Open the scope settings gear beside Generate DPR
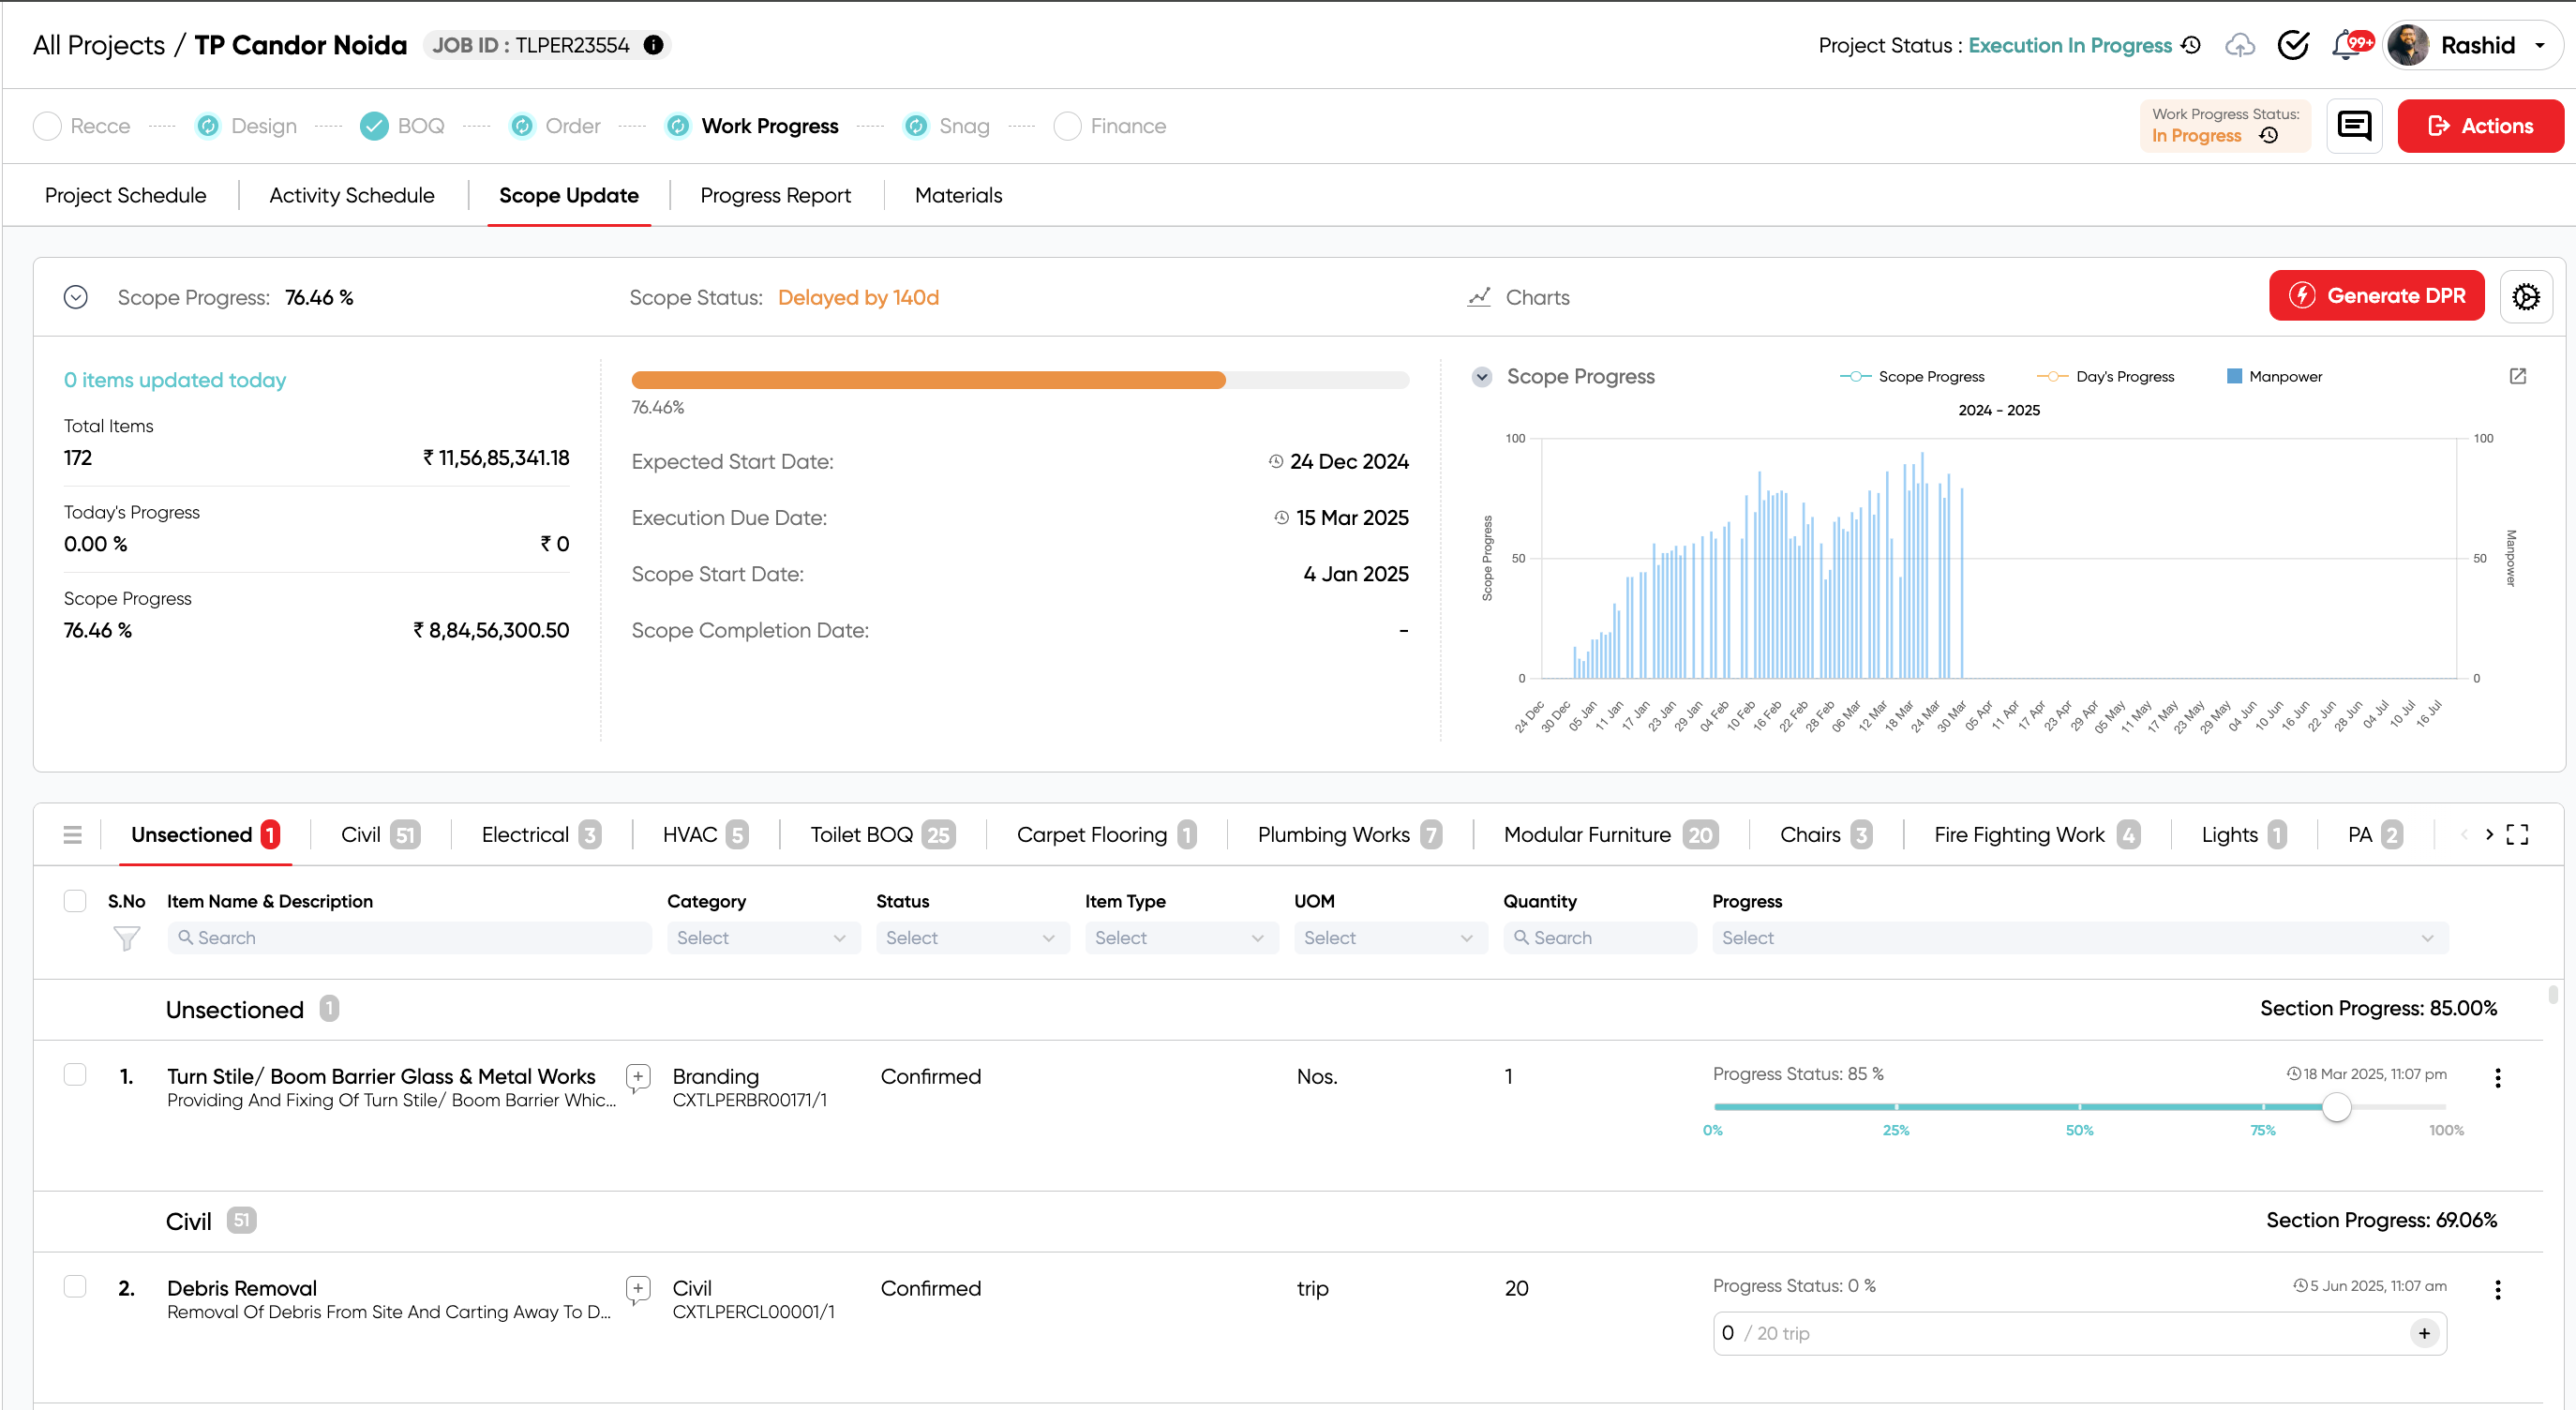The height and width of the screenshot is (1410, 2576). [2527, 296]
